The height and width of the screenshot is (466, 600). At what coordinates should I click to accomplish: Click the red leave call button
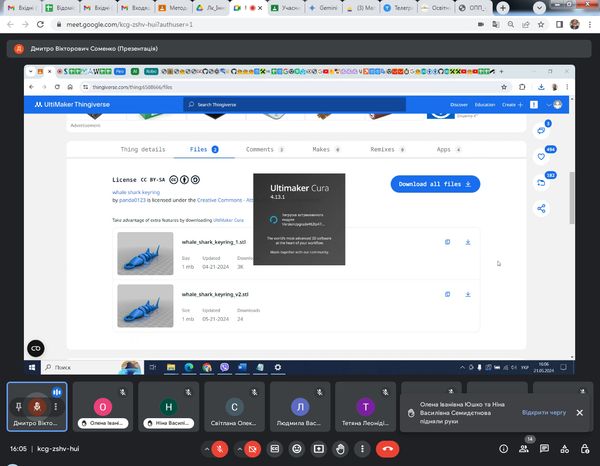pyautogui.click(x=387, y=449)
